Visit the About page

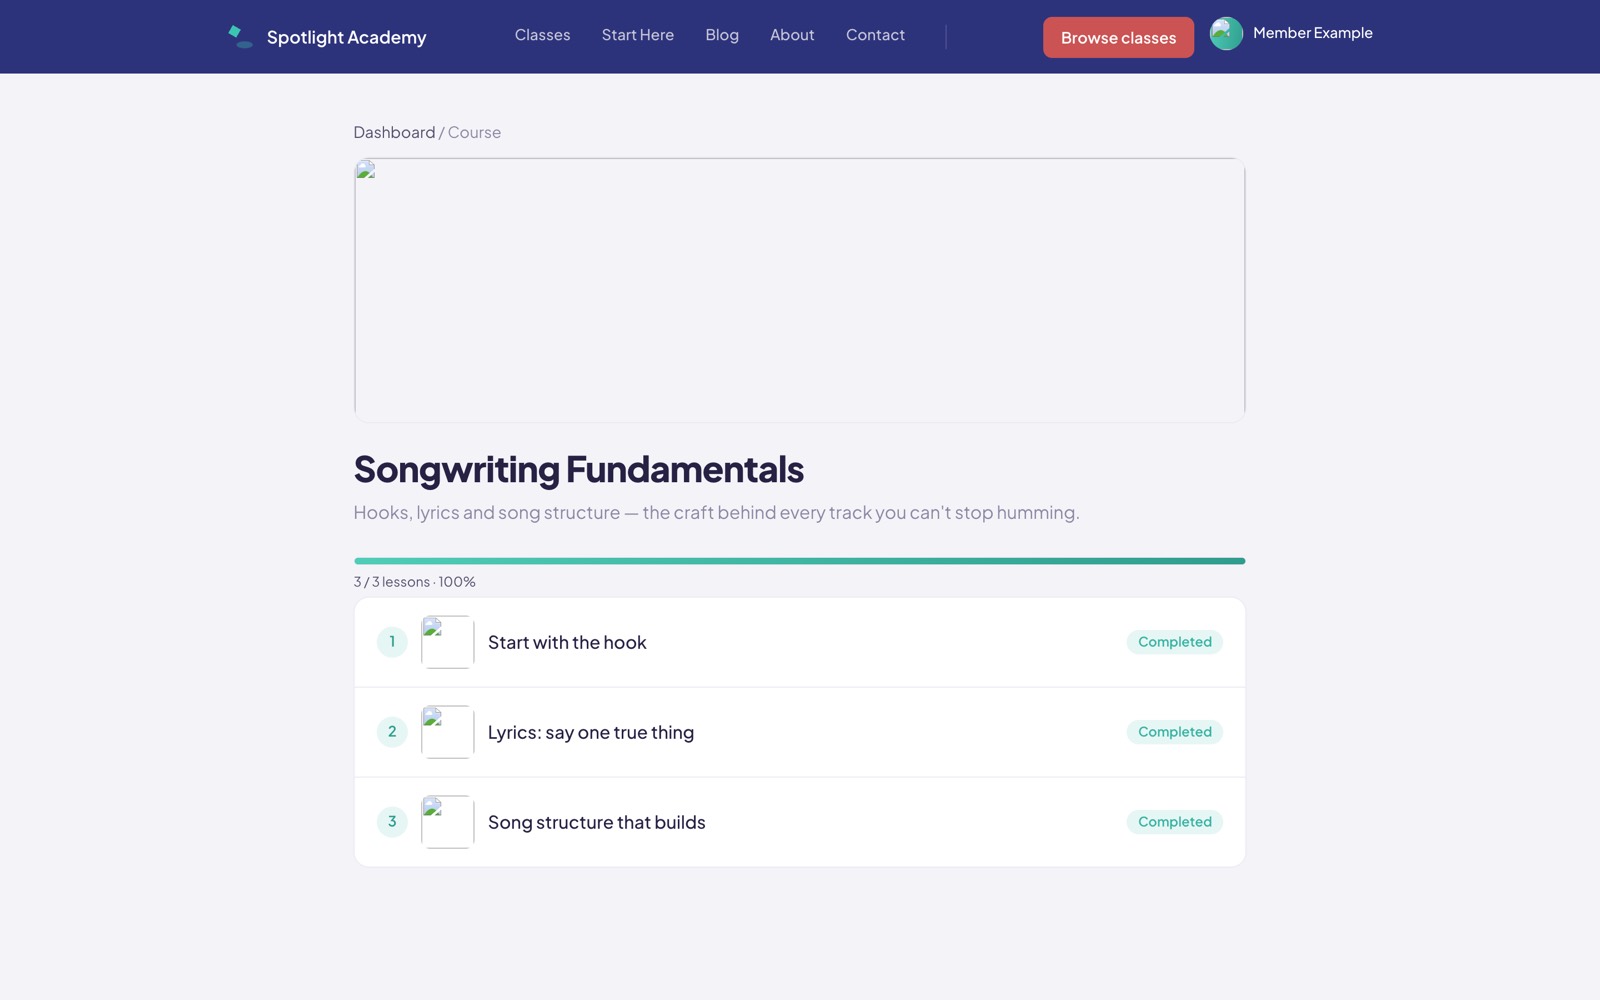point(792,35)
